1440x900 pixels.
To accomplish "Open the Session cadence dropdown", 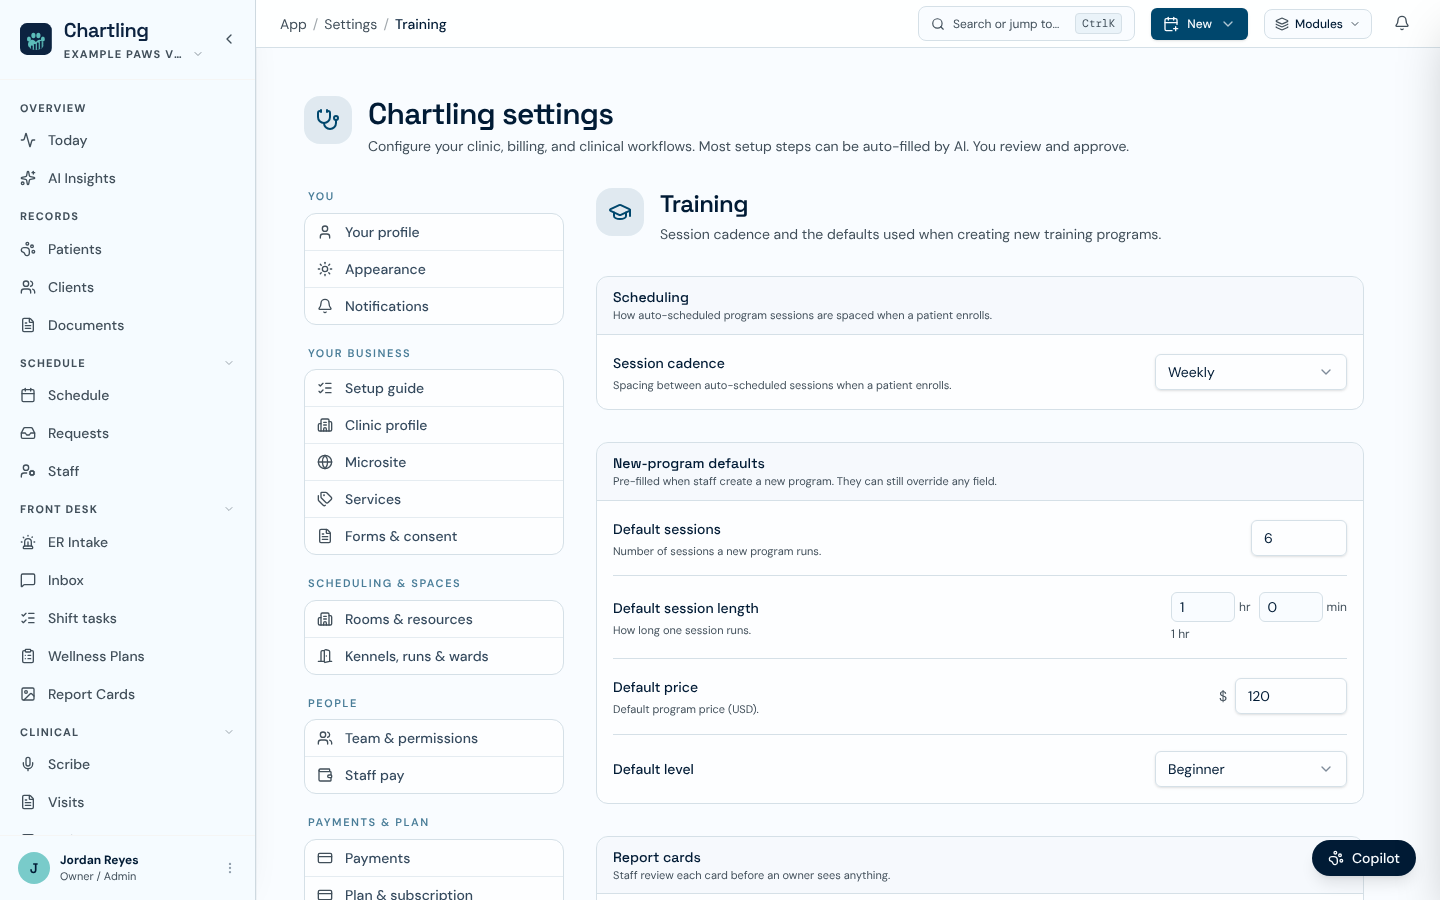I will (x=1250, y=372).
